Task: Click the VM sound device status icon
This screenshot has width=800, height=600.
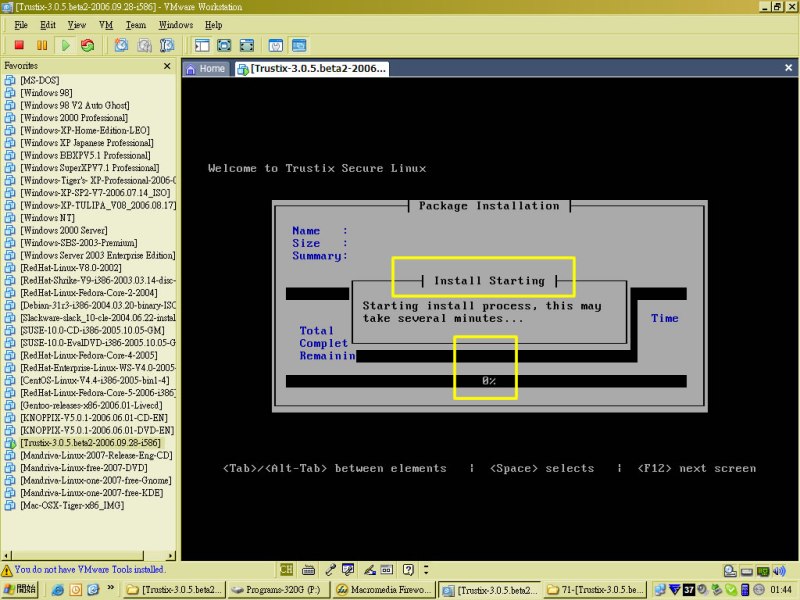Action: [x=779, y=571]
